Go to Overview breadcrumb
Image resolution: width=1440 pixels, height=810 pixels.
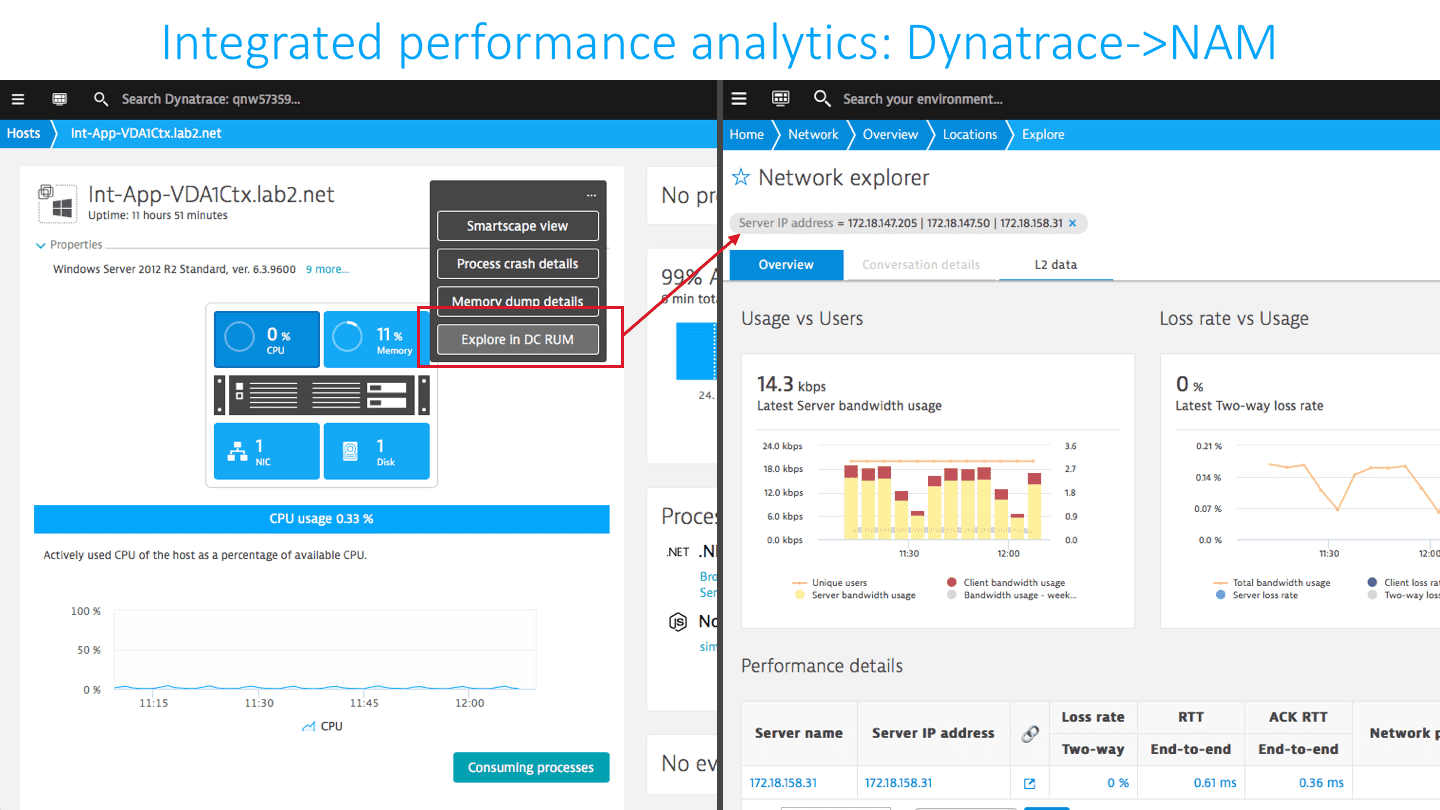tap(890, 134)
